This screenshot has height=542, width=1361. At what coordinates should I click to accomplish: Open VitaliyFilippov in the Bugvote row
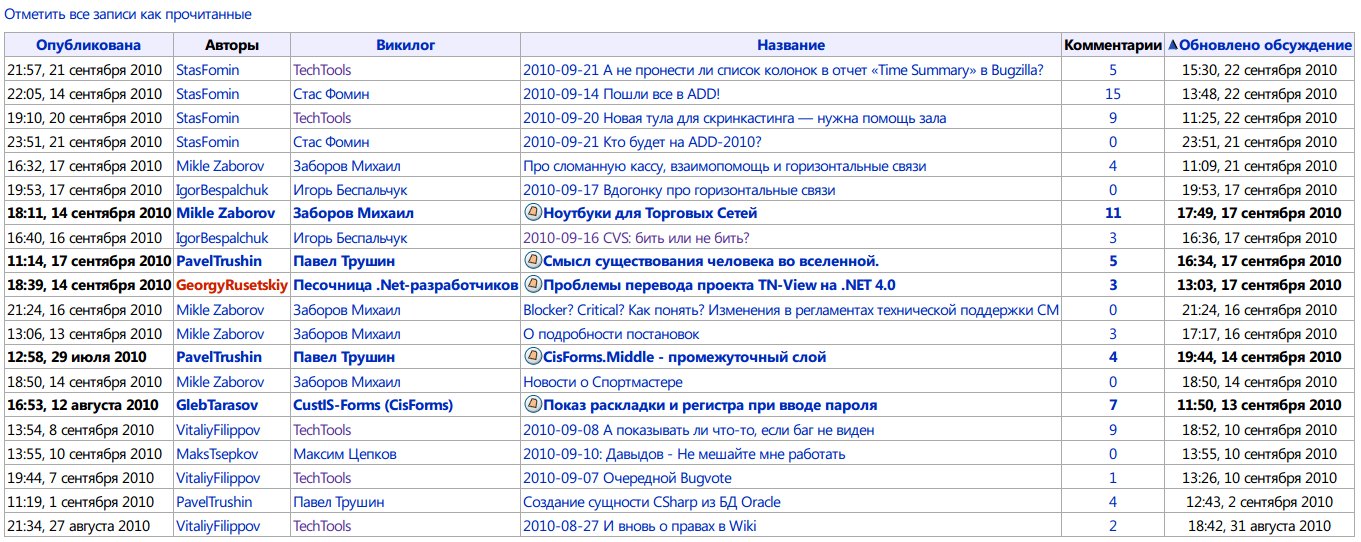(x=218, y=478)
